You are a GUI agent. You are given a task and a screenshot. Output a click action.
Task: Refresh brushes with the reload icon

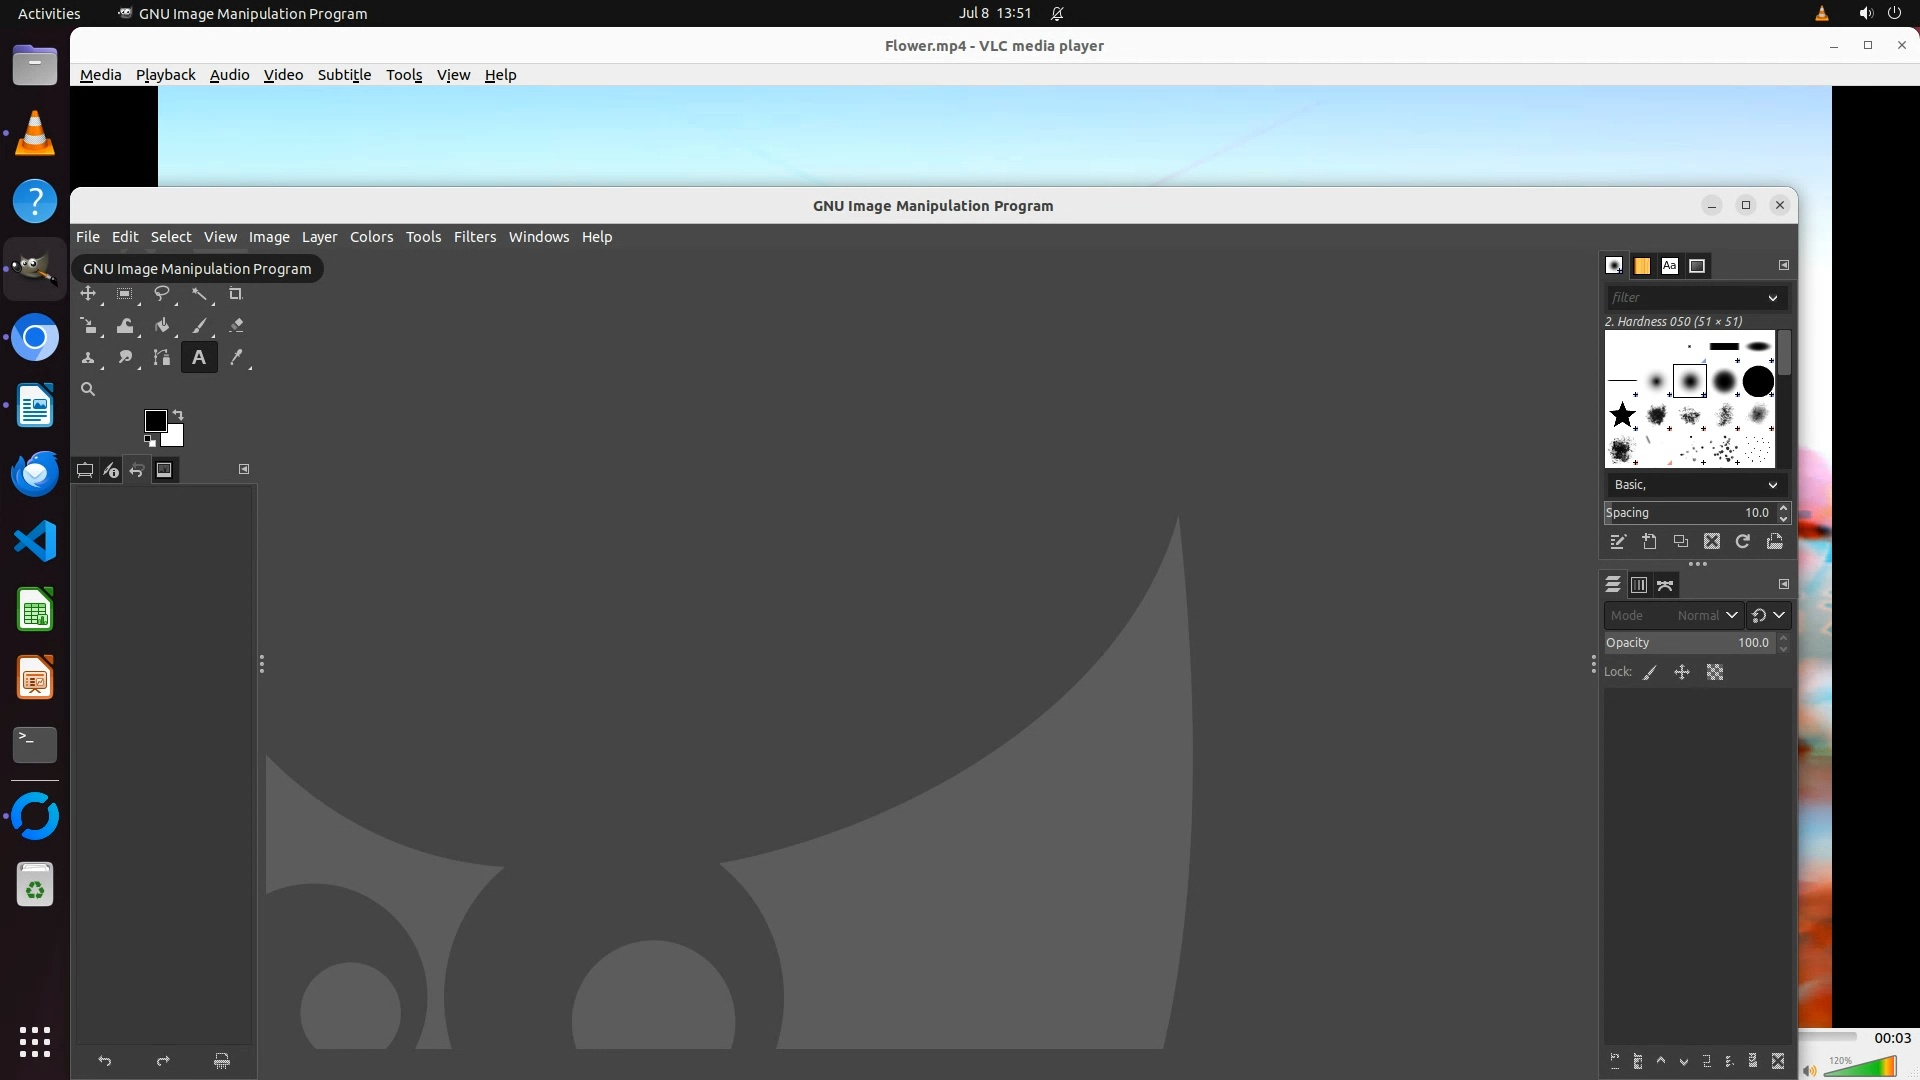[x=1743, y=541]
